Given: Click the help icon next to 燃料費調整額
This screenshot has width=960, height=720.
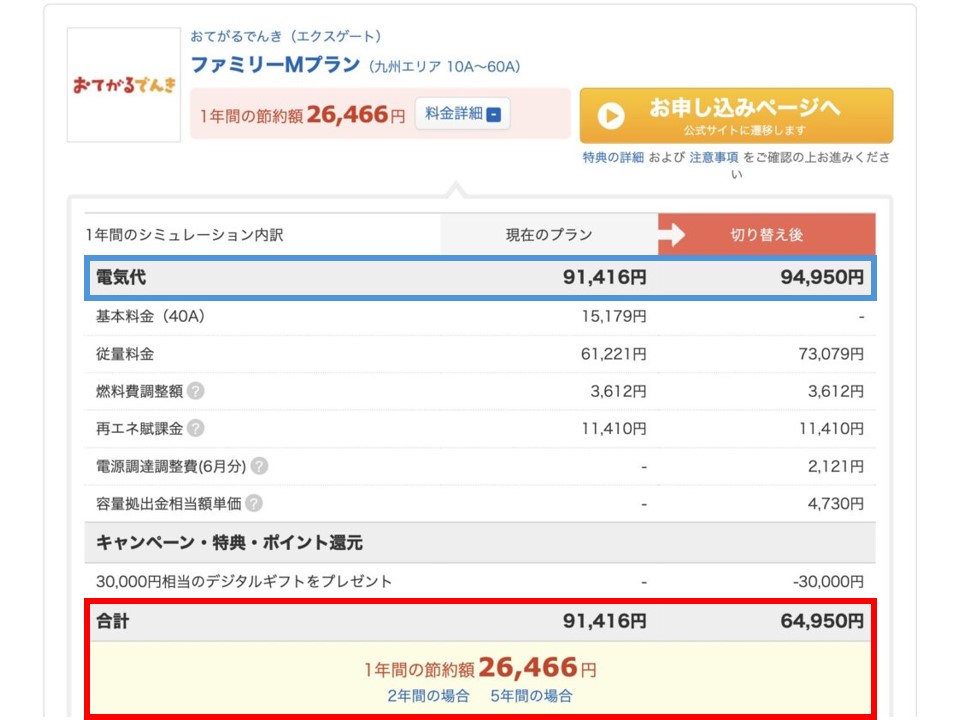Looking at the screenshot, I should click(x=195, y=391).
